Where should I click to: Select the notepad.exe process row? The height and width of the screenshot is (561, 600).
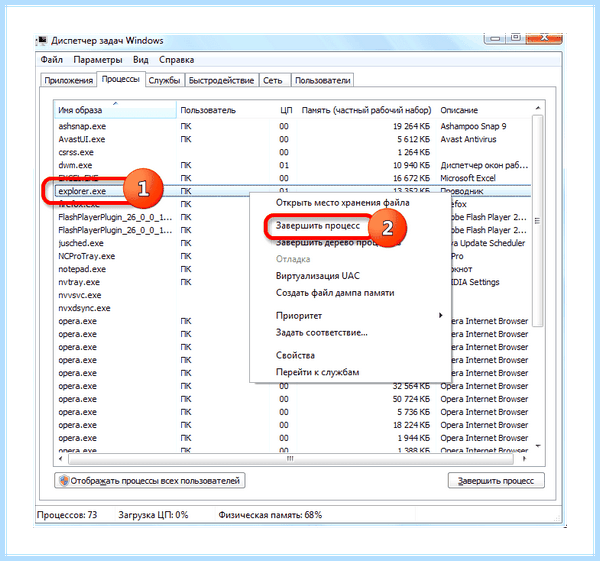(152, 269)
